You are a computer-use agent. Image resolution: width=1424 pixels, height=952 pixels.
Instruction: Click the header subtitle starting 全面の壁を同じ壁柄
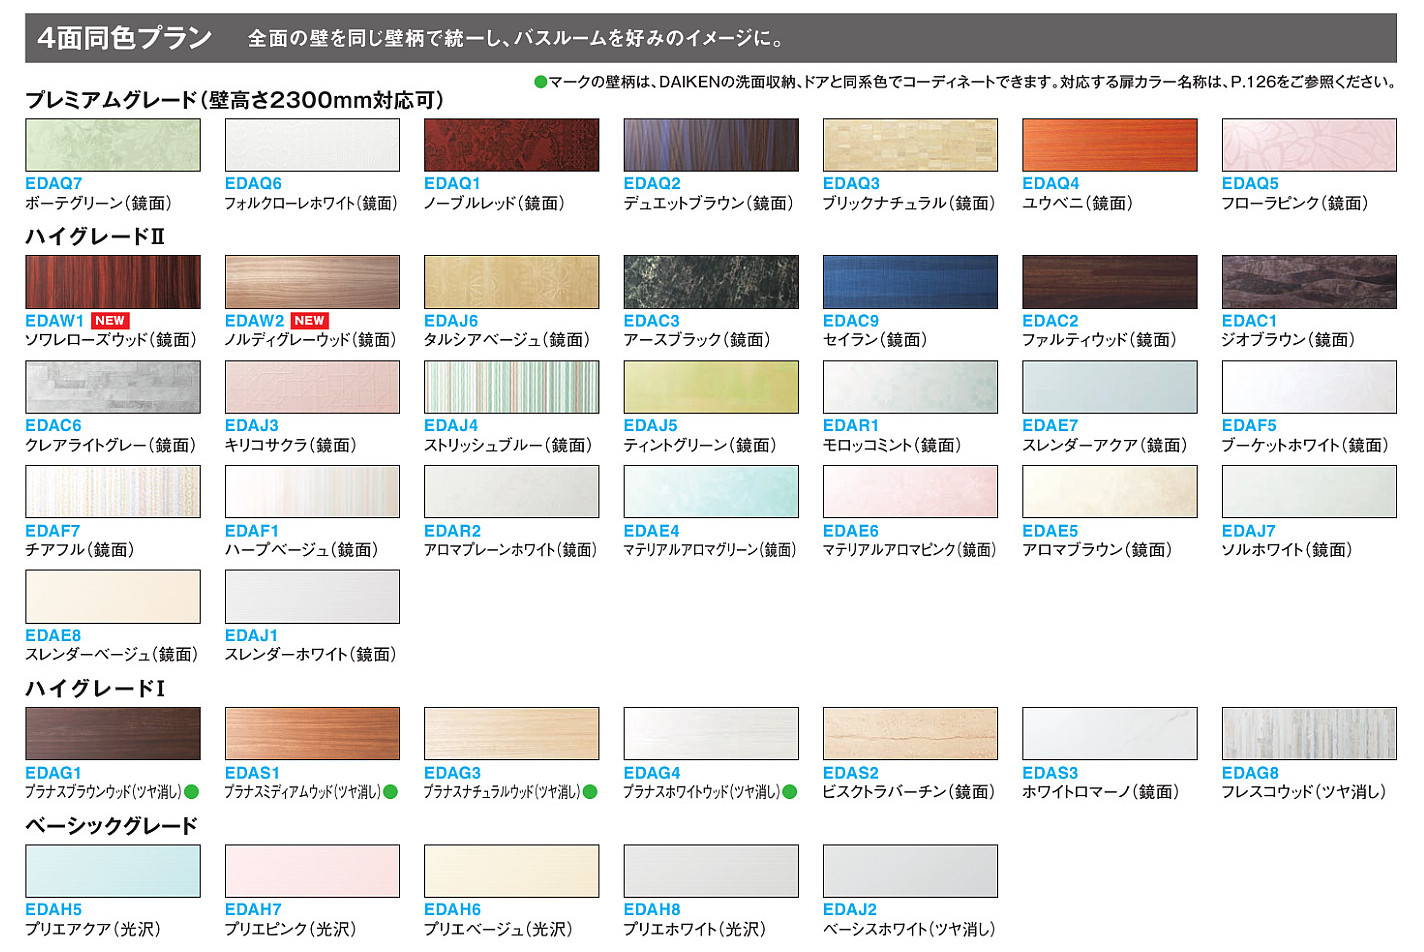[x=518, y=39]
